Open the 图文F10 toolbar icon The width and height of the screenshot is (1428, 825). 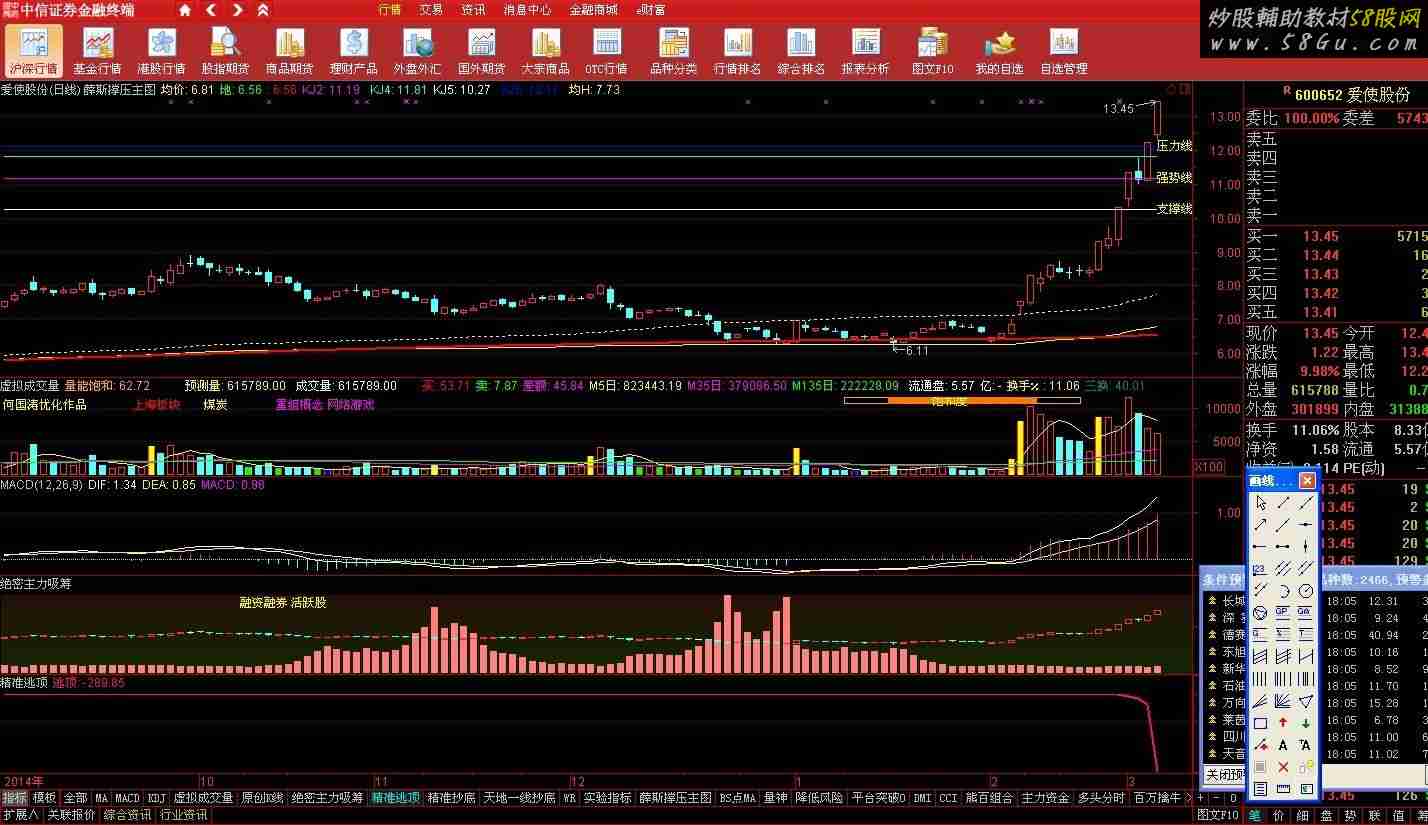pos(932,51)
